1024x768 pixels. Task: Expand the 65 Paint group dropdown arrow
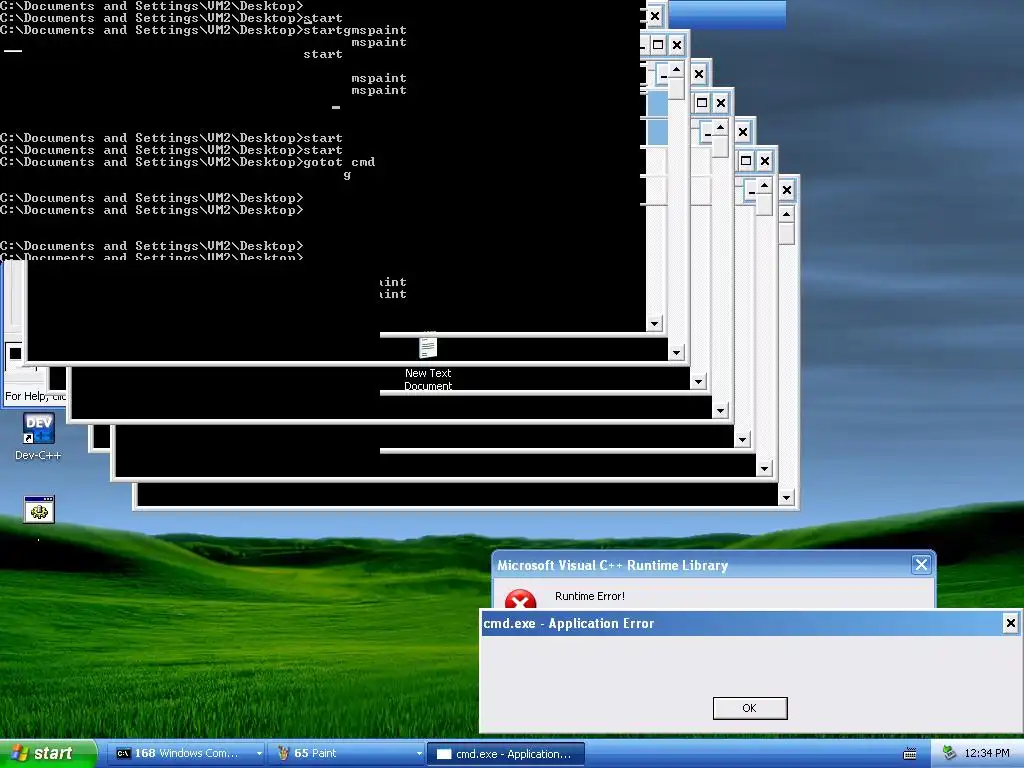(419, 754)
